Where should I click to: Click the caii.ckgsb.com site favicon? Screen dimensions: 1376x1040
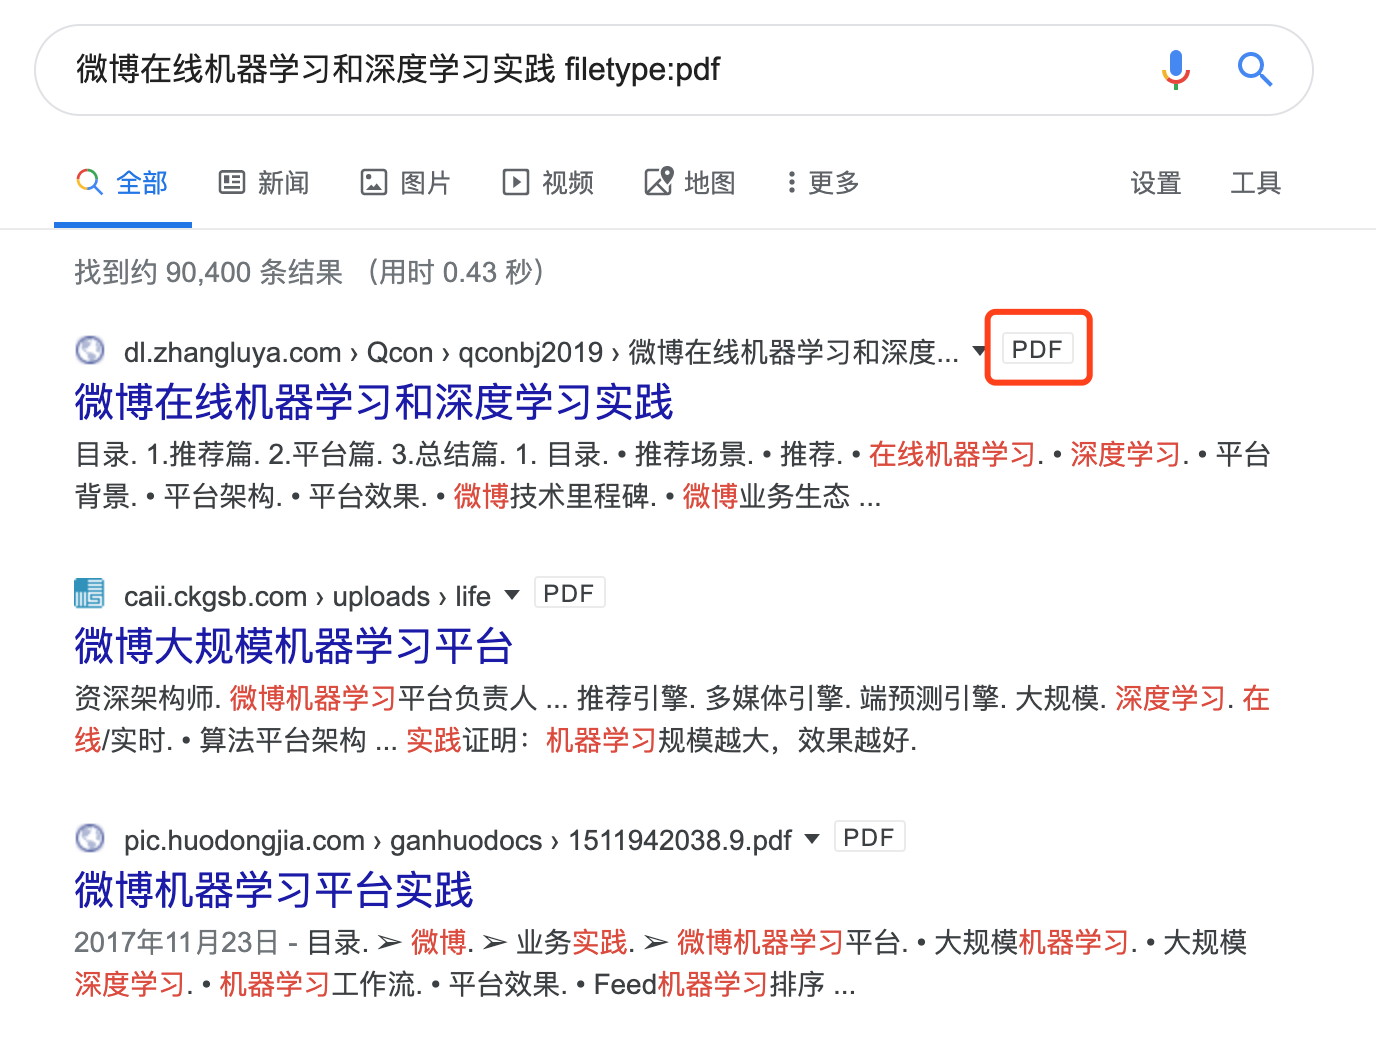(89, 593)
